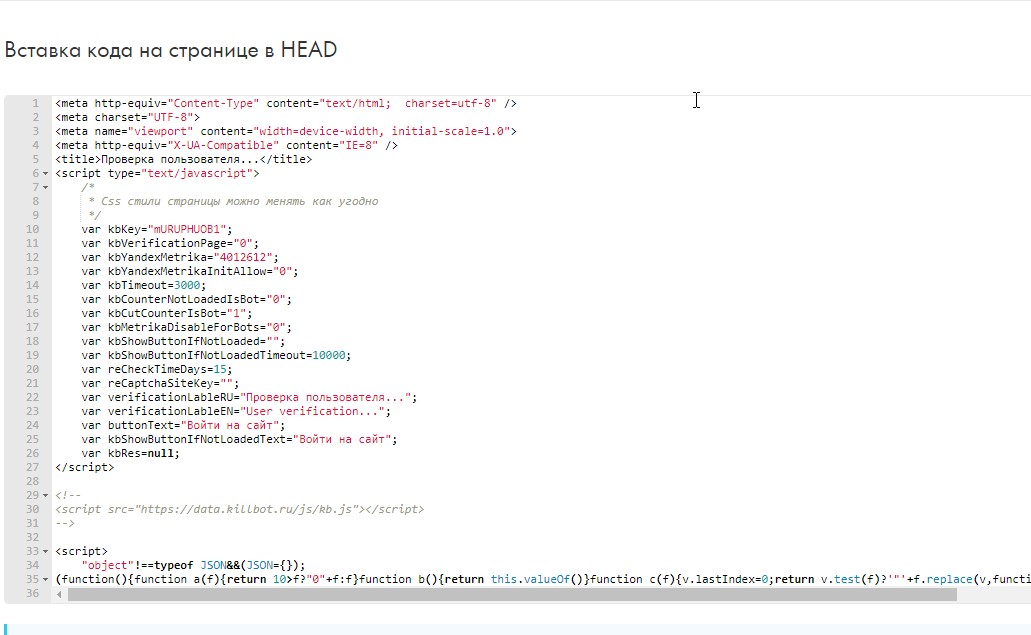This screenshot has width=1031, height=635.
Task: Click the verificationLableEN string "User verification..."
Action: pyautogui.click(x=312, y=412)
